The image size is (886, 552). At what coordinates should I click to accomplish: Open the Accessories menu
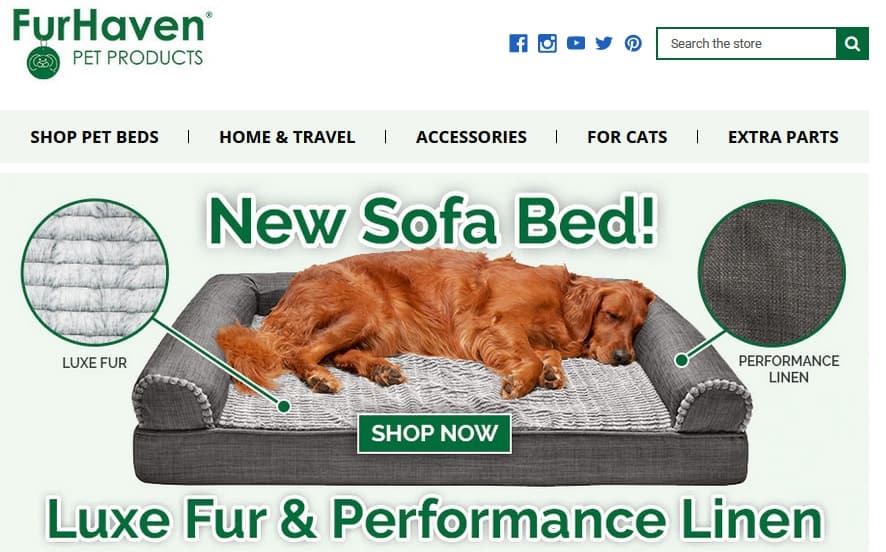pos(471,137)
